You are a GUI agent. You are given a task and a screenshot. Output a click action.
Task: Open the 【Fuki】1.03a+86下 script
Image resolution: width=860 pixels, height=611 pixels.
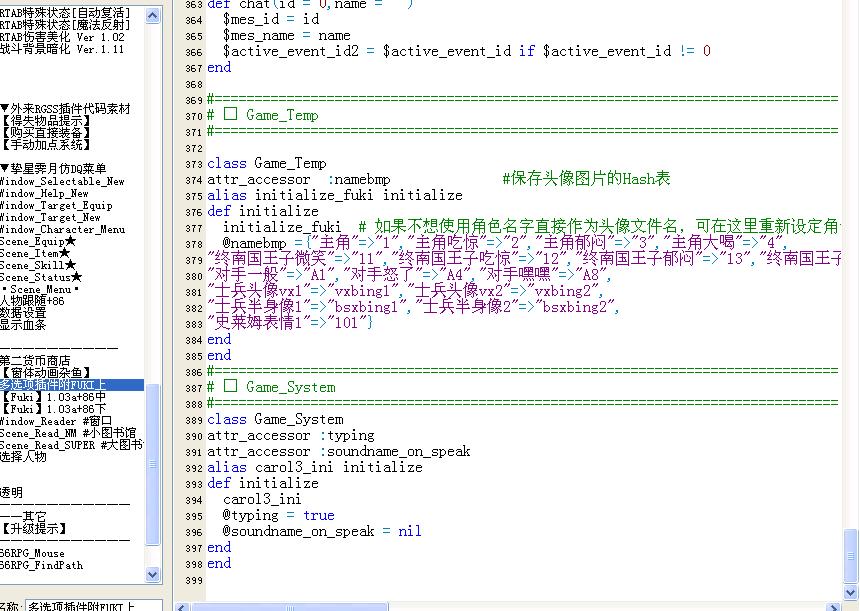(x=53, y=409)
